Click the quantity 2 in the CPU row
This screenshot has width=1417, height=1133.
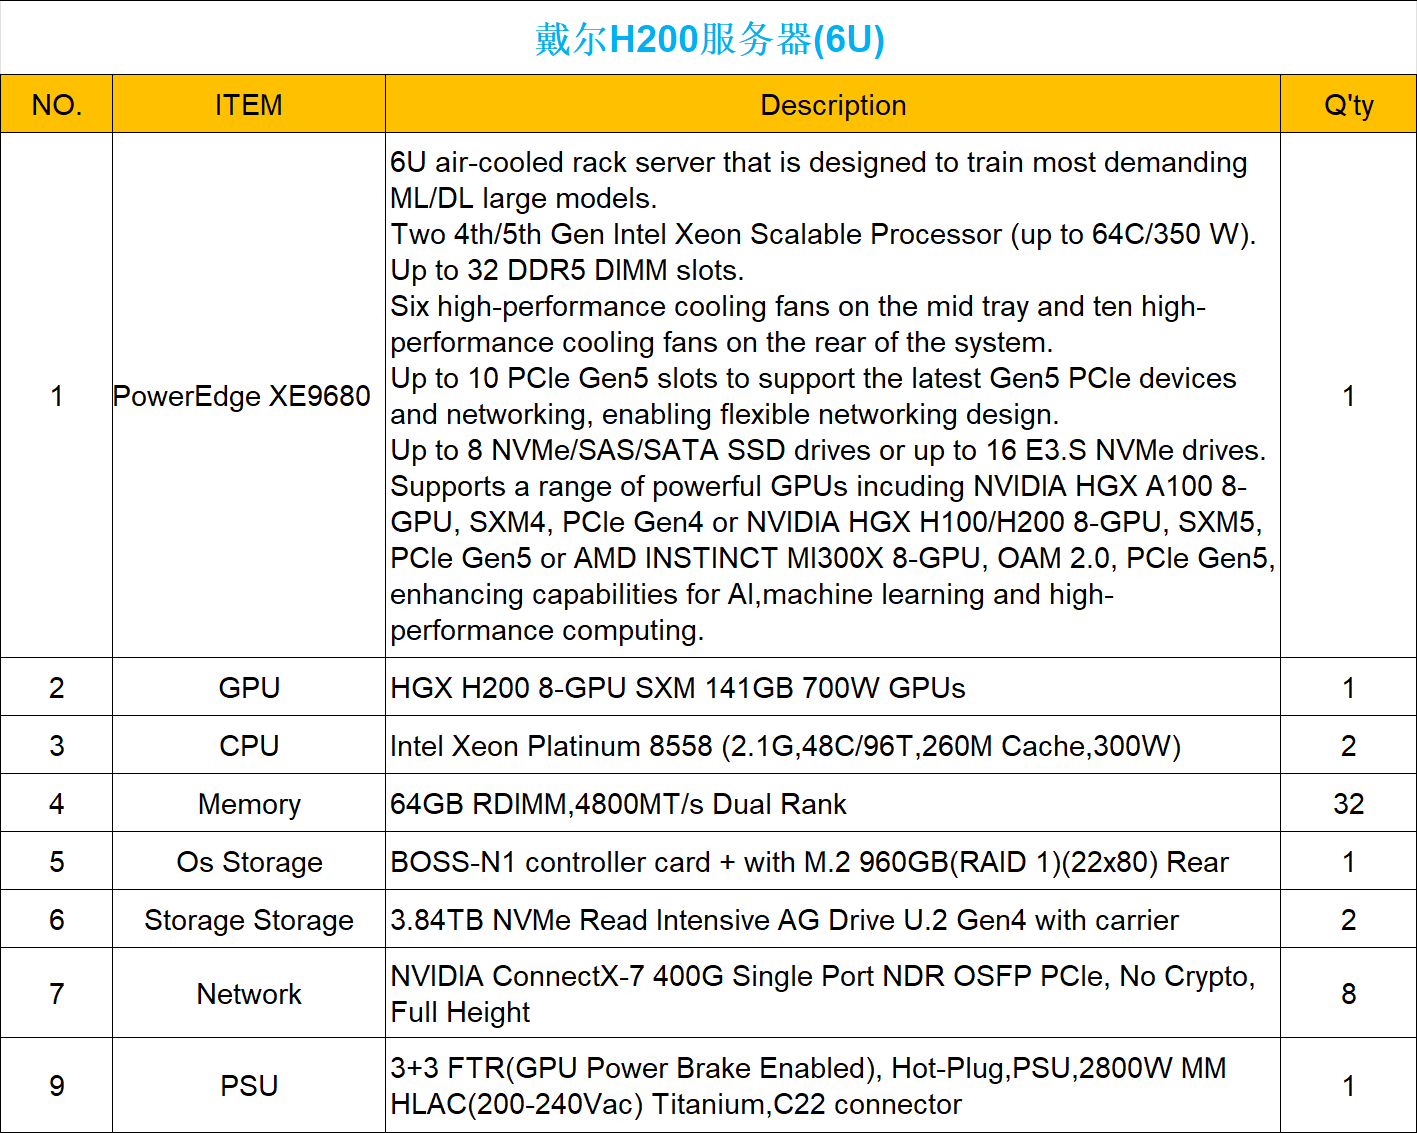point(1348,745)
